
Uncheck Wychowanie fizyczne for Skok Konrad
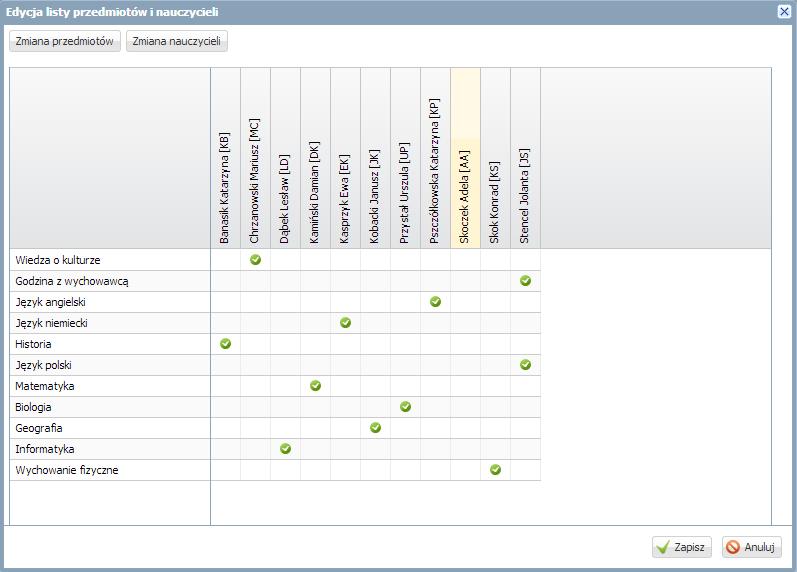tap(496, 470)
